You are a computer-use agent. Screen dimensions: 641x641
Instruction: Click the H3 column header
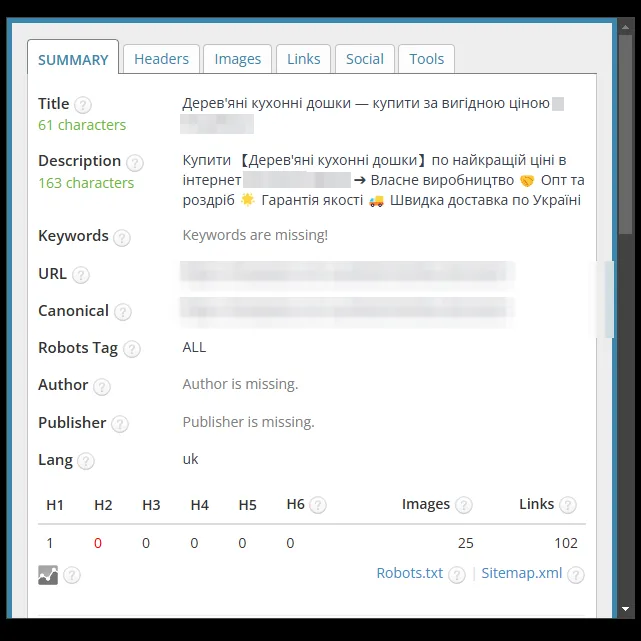(x=151, y=505)
